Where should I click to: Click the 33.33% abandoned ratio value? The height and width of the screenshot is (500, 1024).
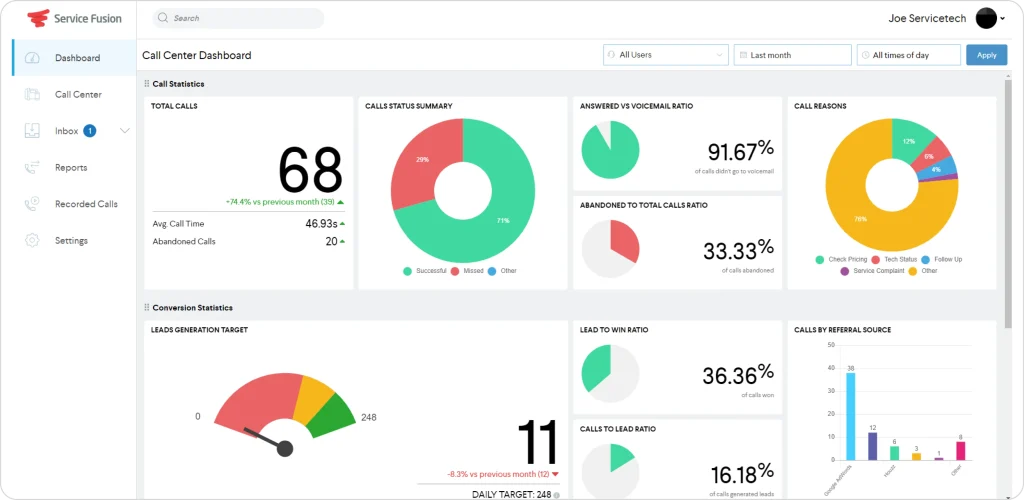(739, 250)
